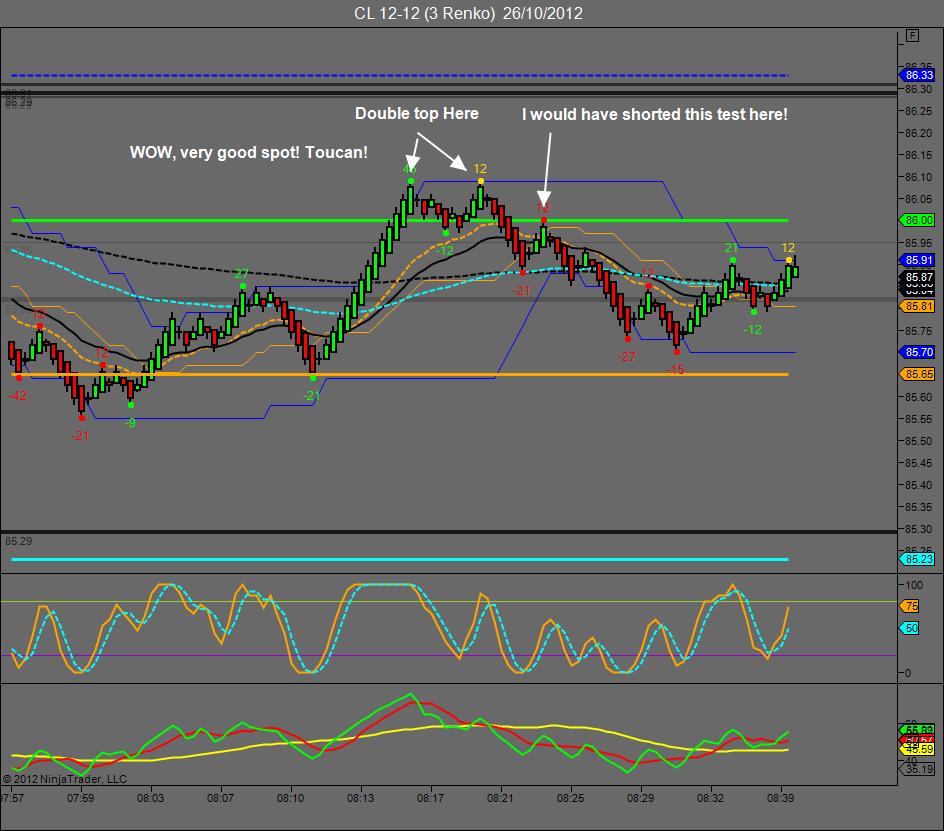
Task: Select the orange 85.81 price marker
Action: tap(917, 306)
